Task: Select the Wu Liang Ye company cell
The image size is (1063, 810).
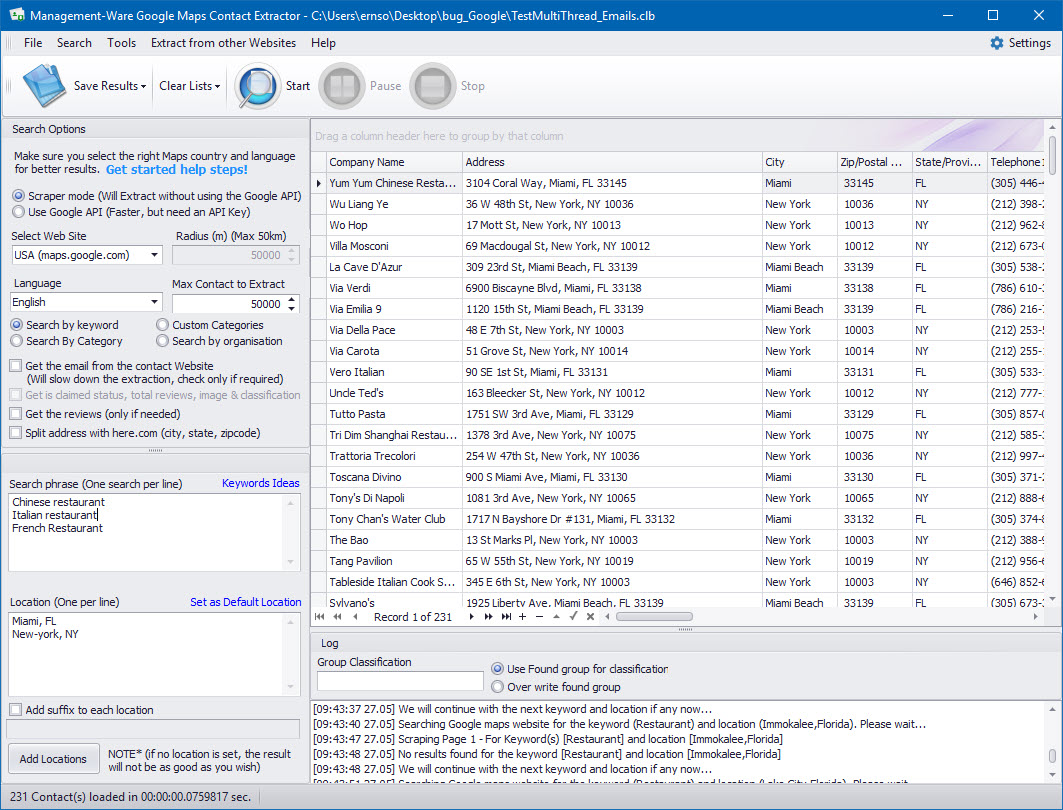Action: (x=393, y=204)
